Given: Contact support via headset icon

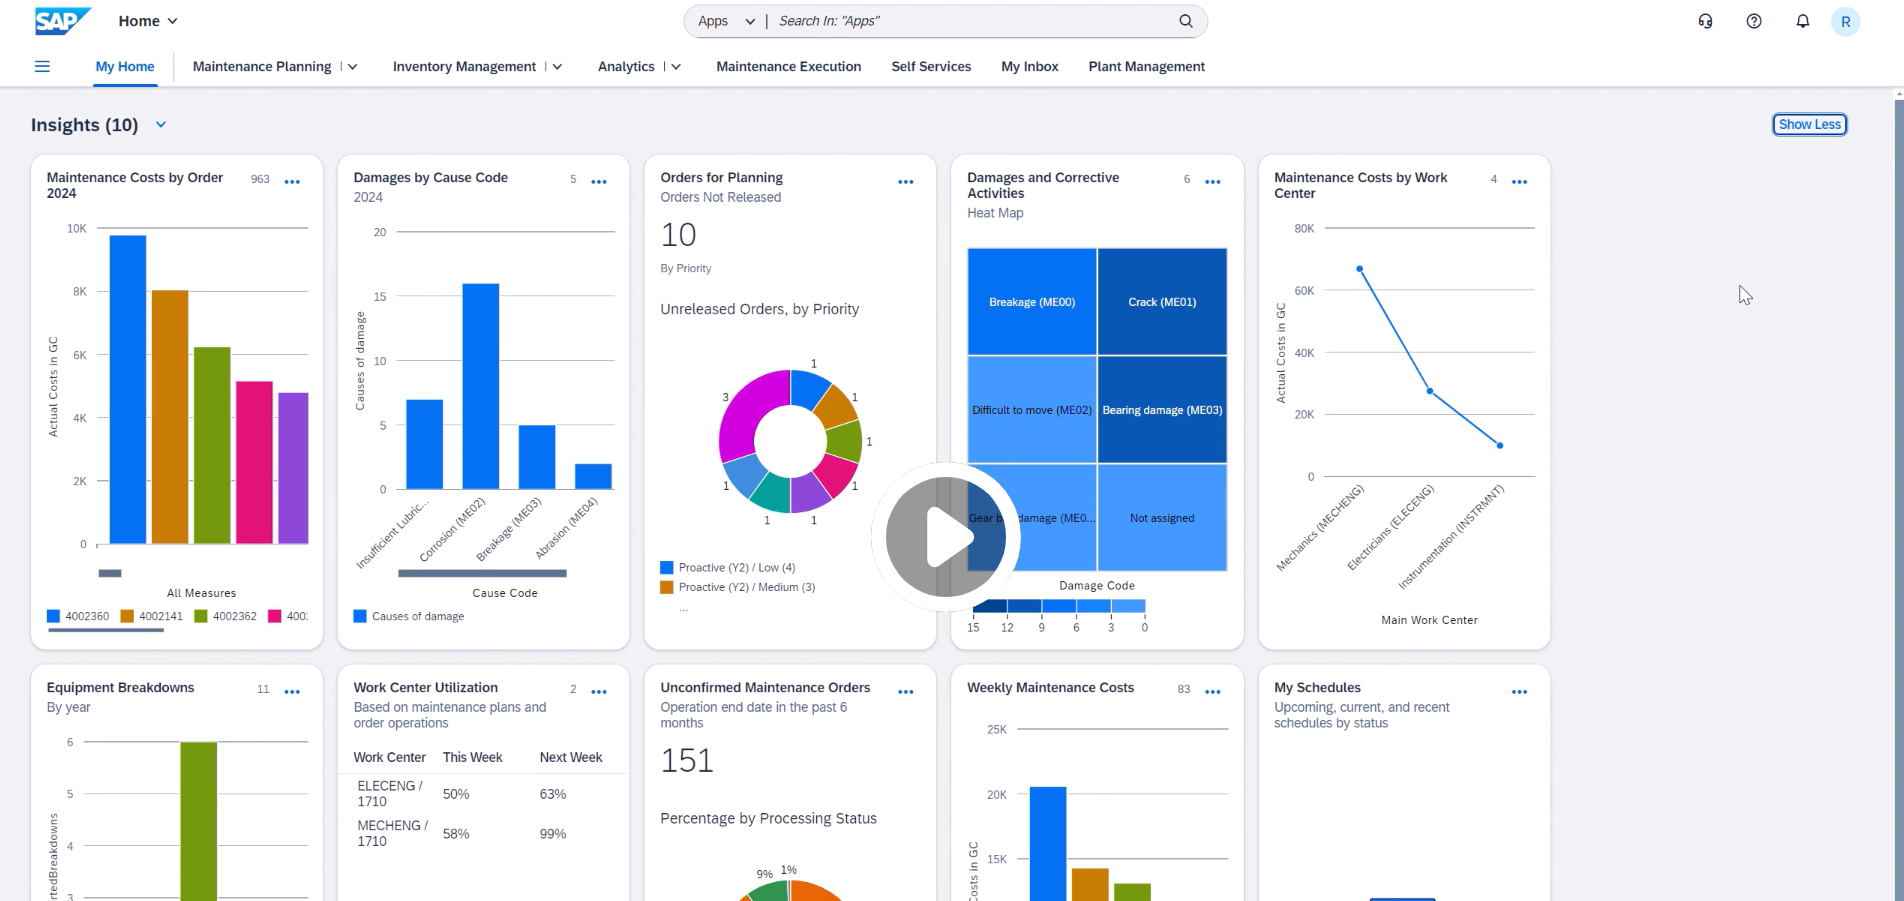Looking at the screenshot, I should coord(1705,21).
